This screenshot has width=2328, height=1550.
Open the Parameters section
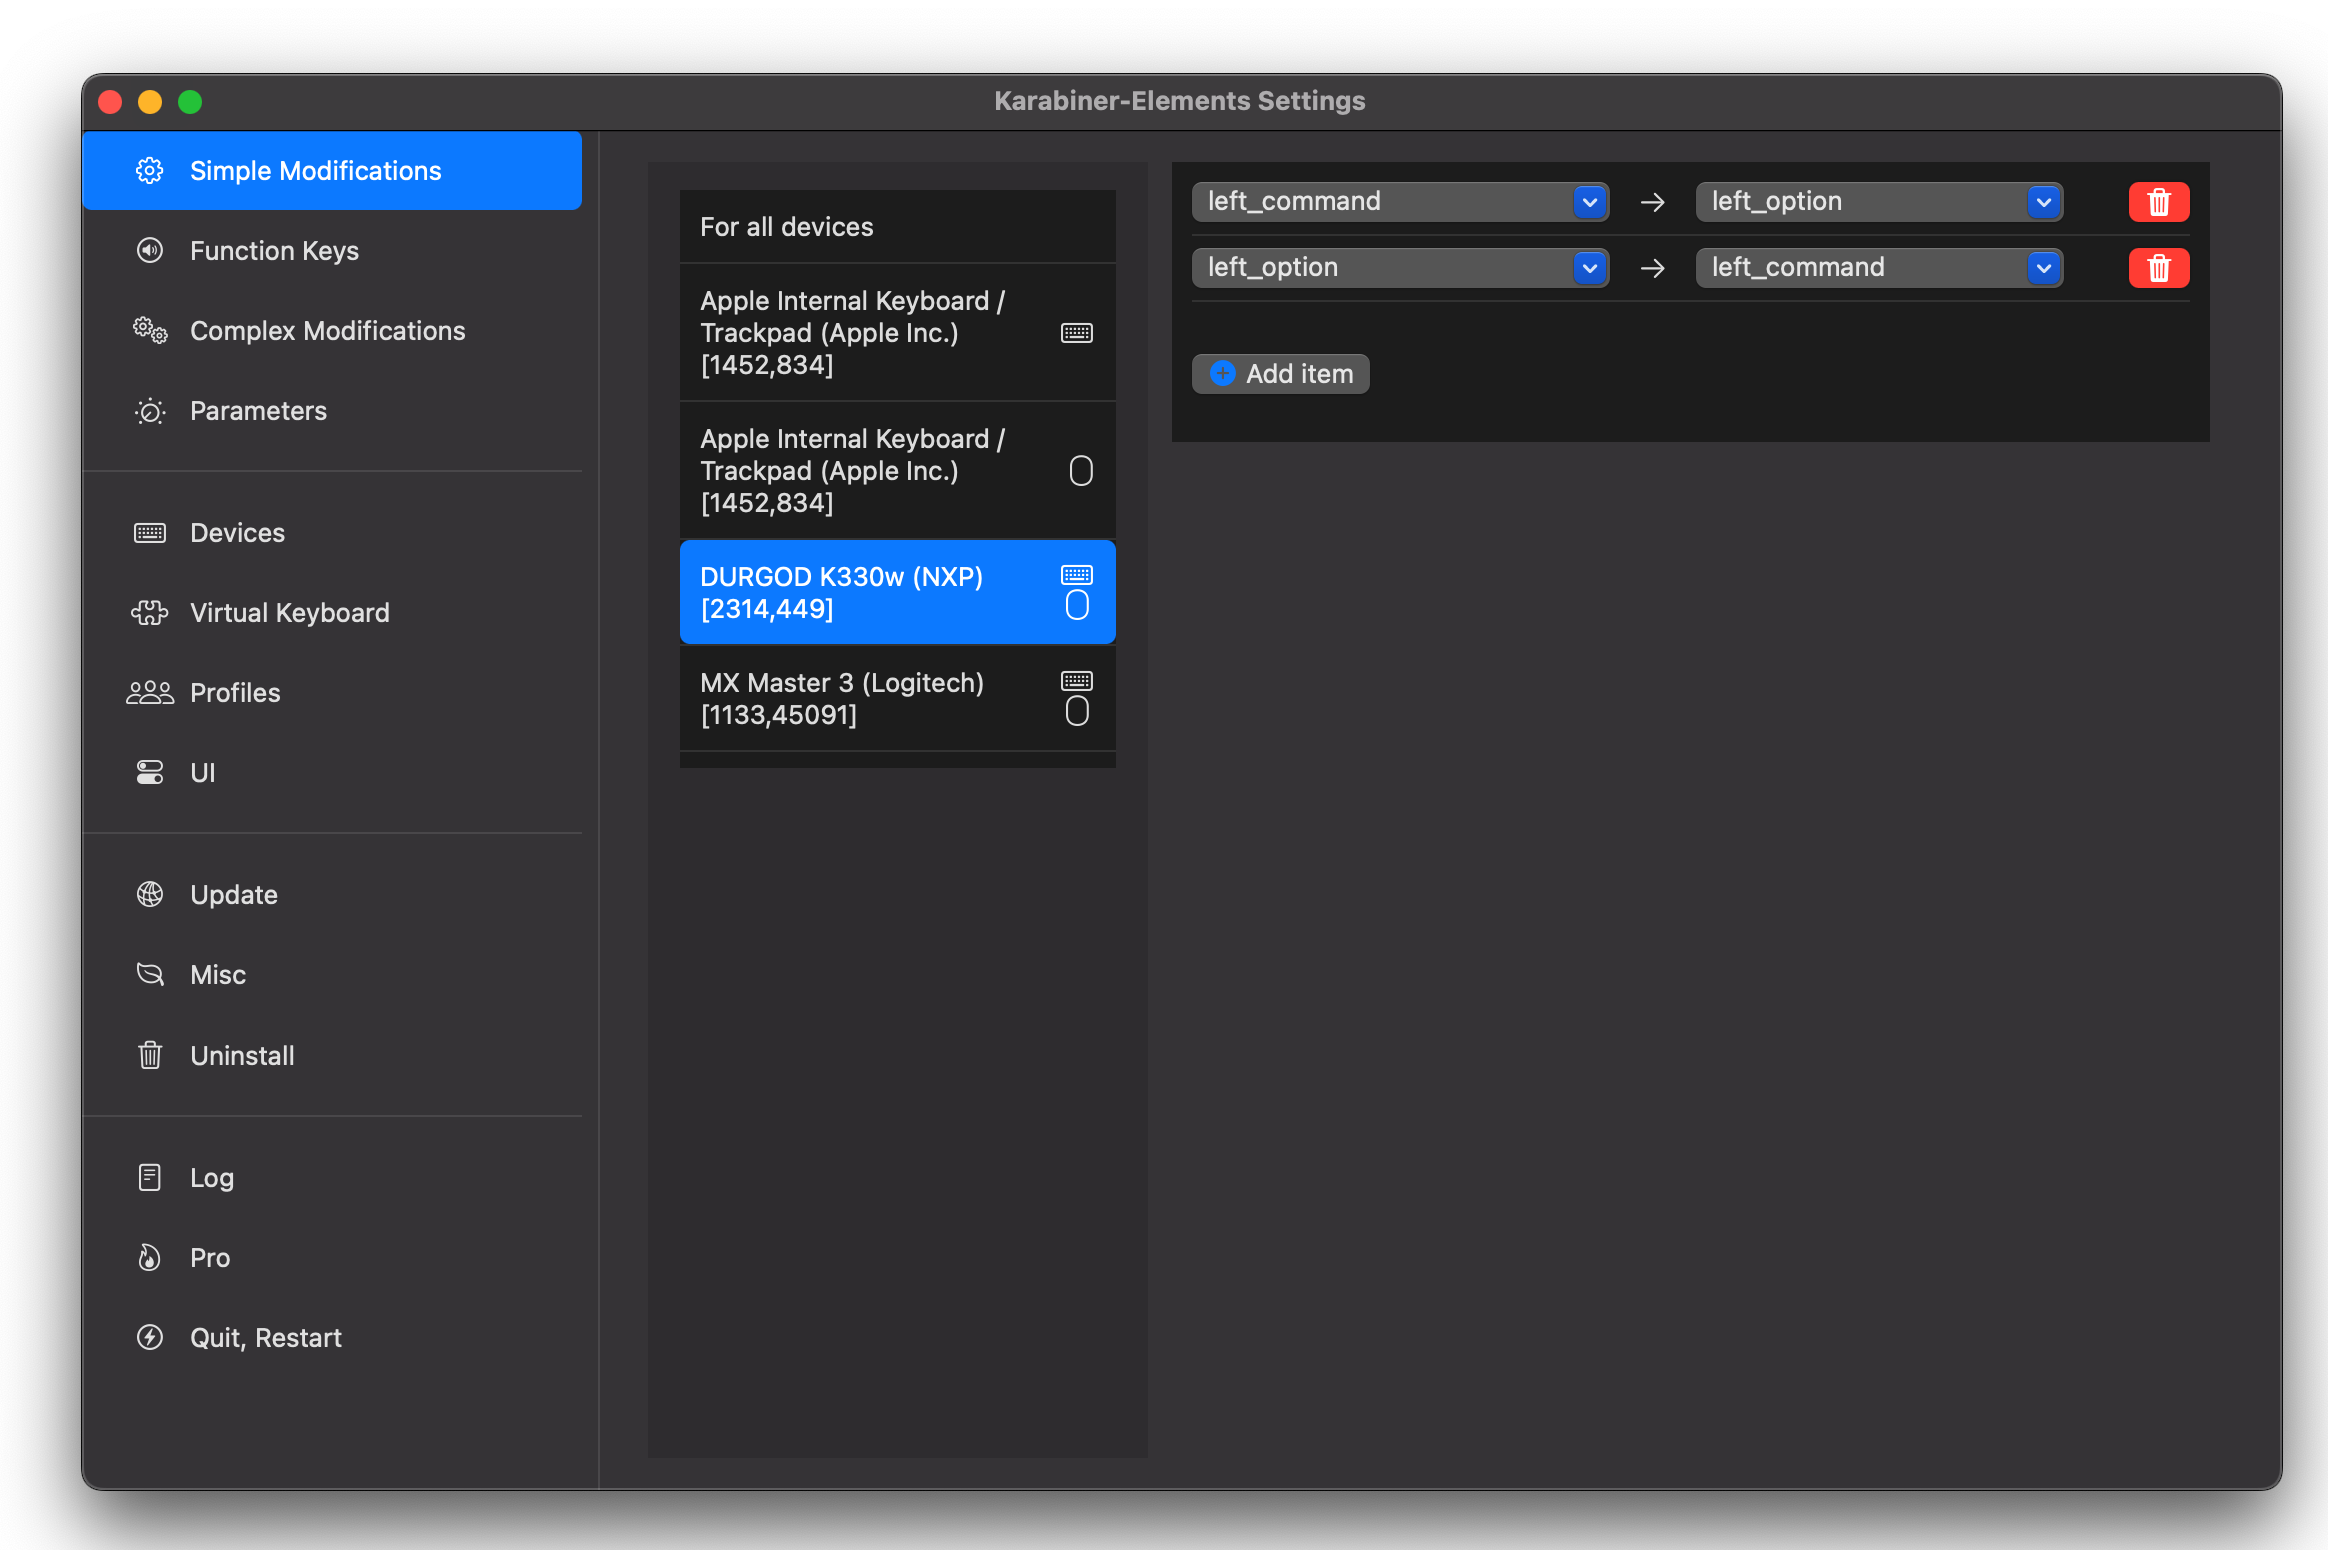coord(258,411)
